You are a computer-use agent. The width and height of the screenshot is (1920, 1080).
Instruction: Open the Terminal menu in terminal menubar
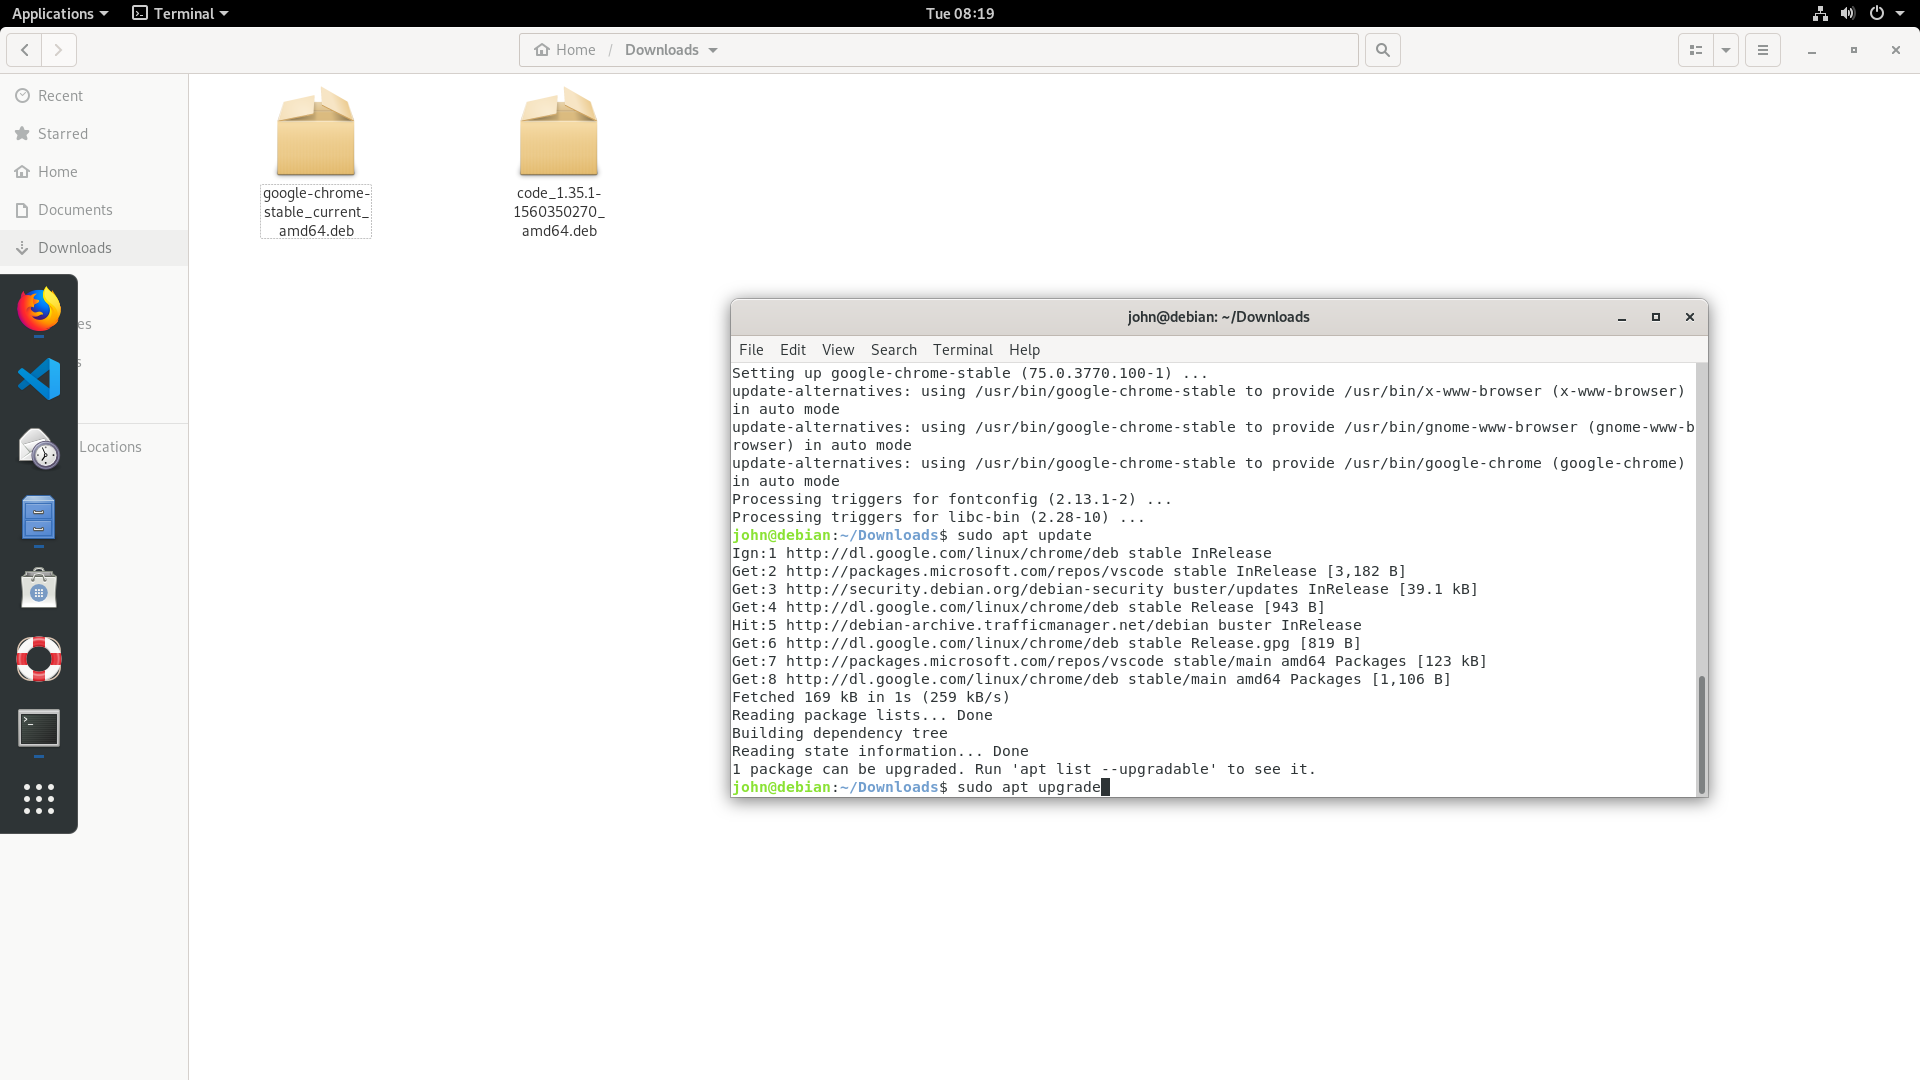963,350
